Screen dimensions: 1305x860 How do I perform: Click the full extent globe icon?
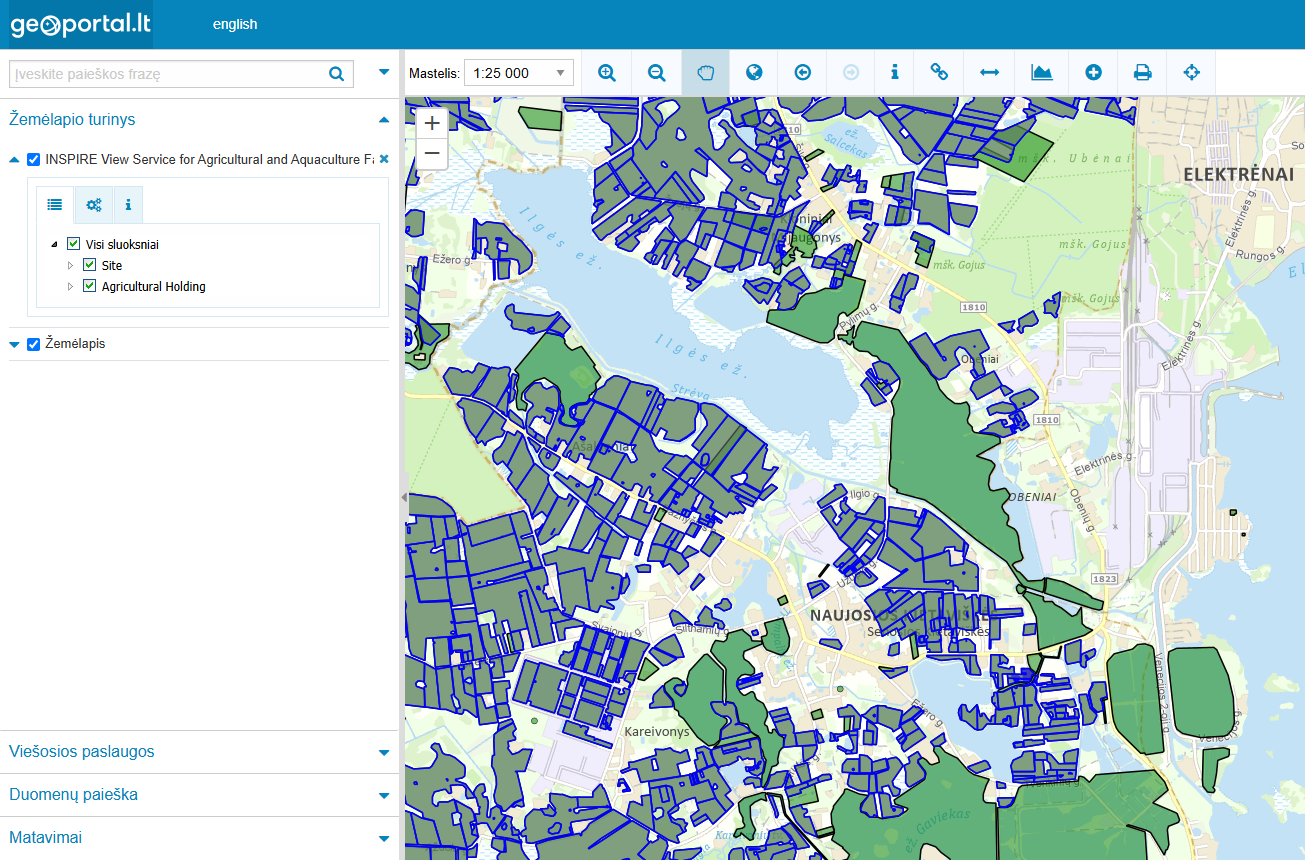[x=754, y=73]
